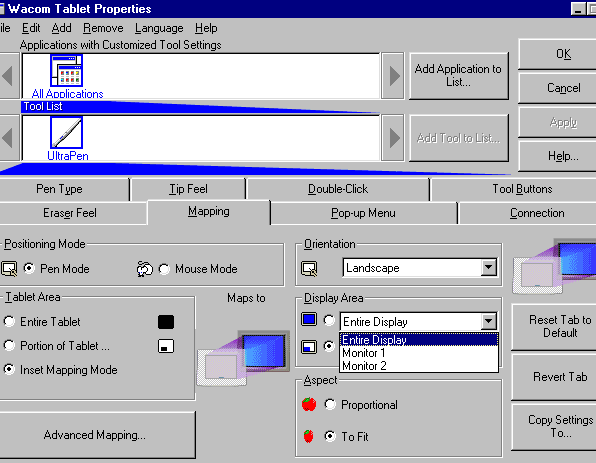Click the To Fit squashed apple icon

point(308,436)
